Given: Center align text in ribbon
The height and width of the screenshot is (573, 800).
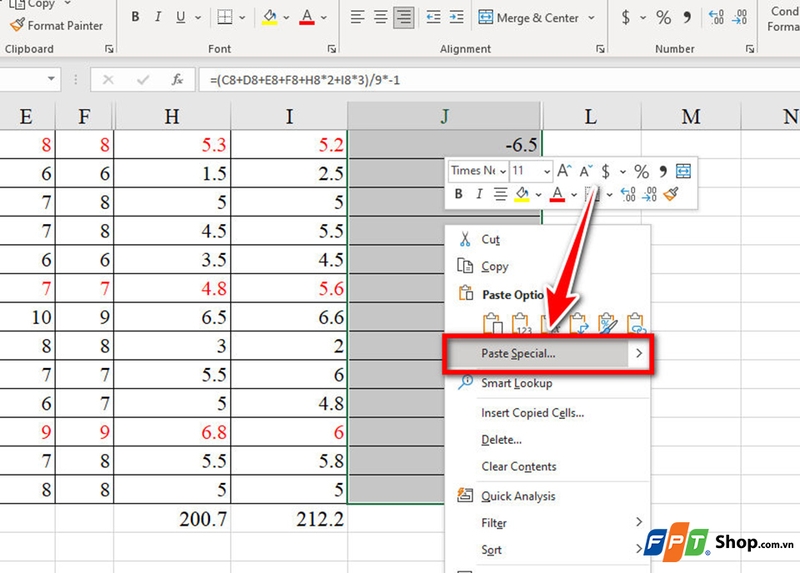Looking at the screenshot, I should point(381,17).
